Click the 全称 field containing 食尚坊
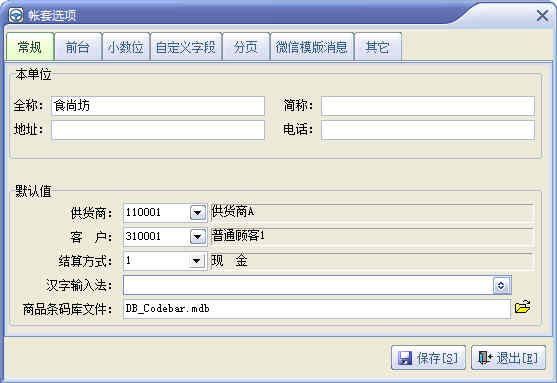This screenshot has height=383, width=557. click(158, 106)
